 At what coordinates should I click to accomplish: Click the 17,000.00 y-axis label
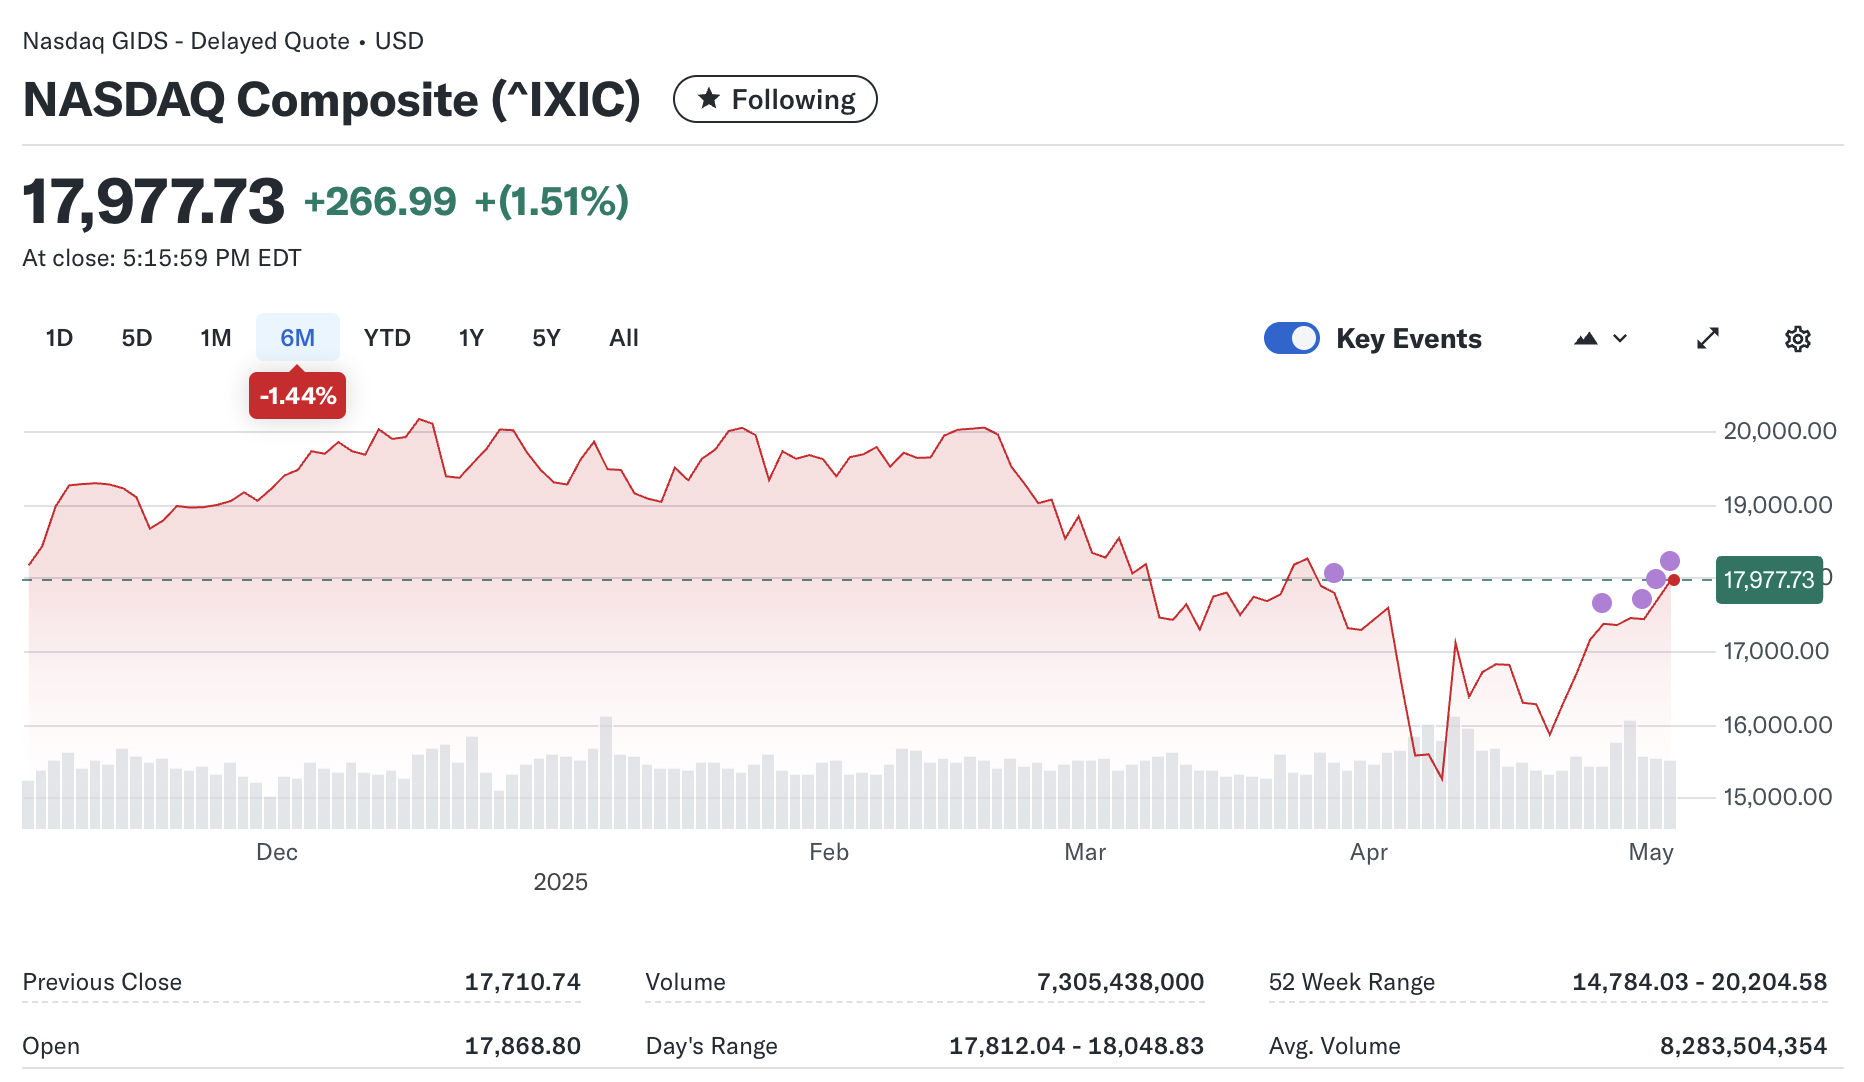[1776, 651]
